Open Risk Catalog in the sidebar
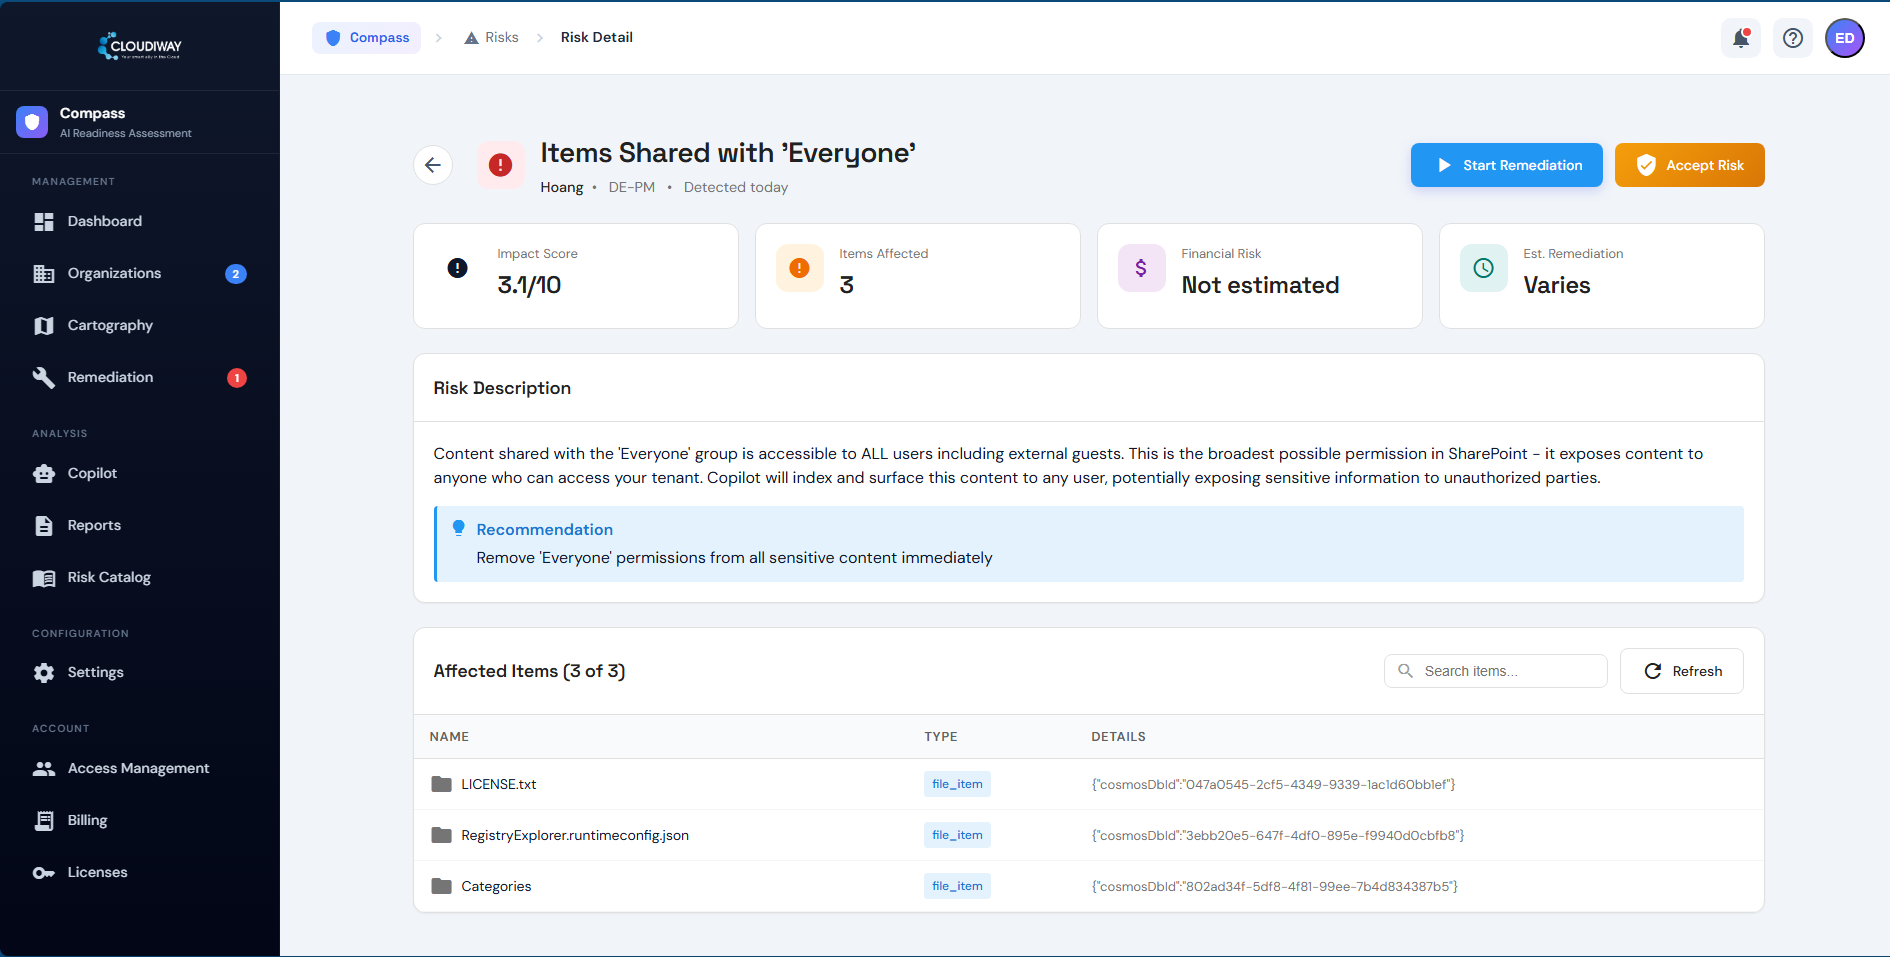Screen dimensions: 1890x957 pyautogui.click(x=140, y=578)
